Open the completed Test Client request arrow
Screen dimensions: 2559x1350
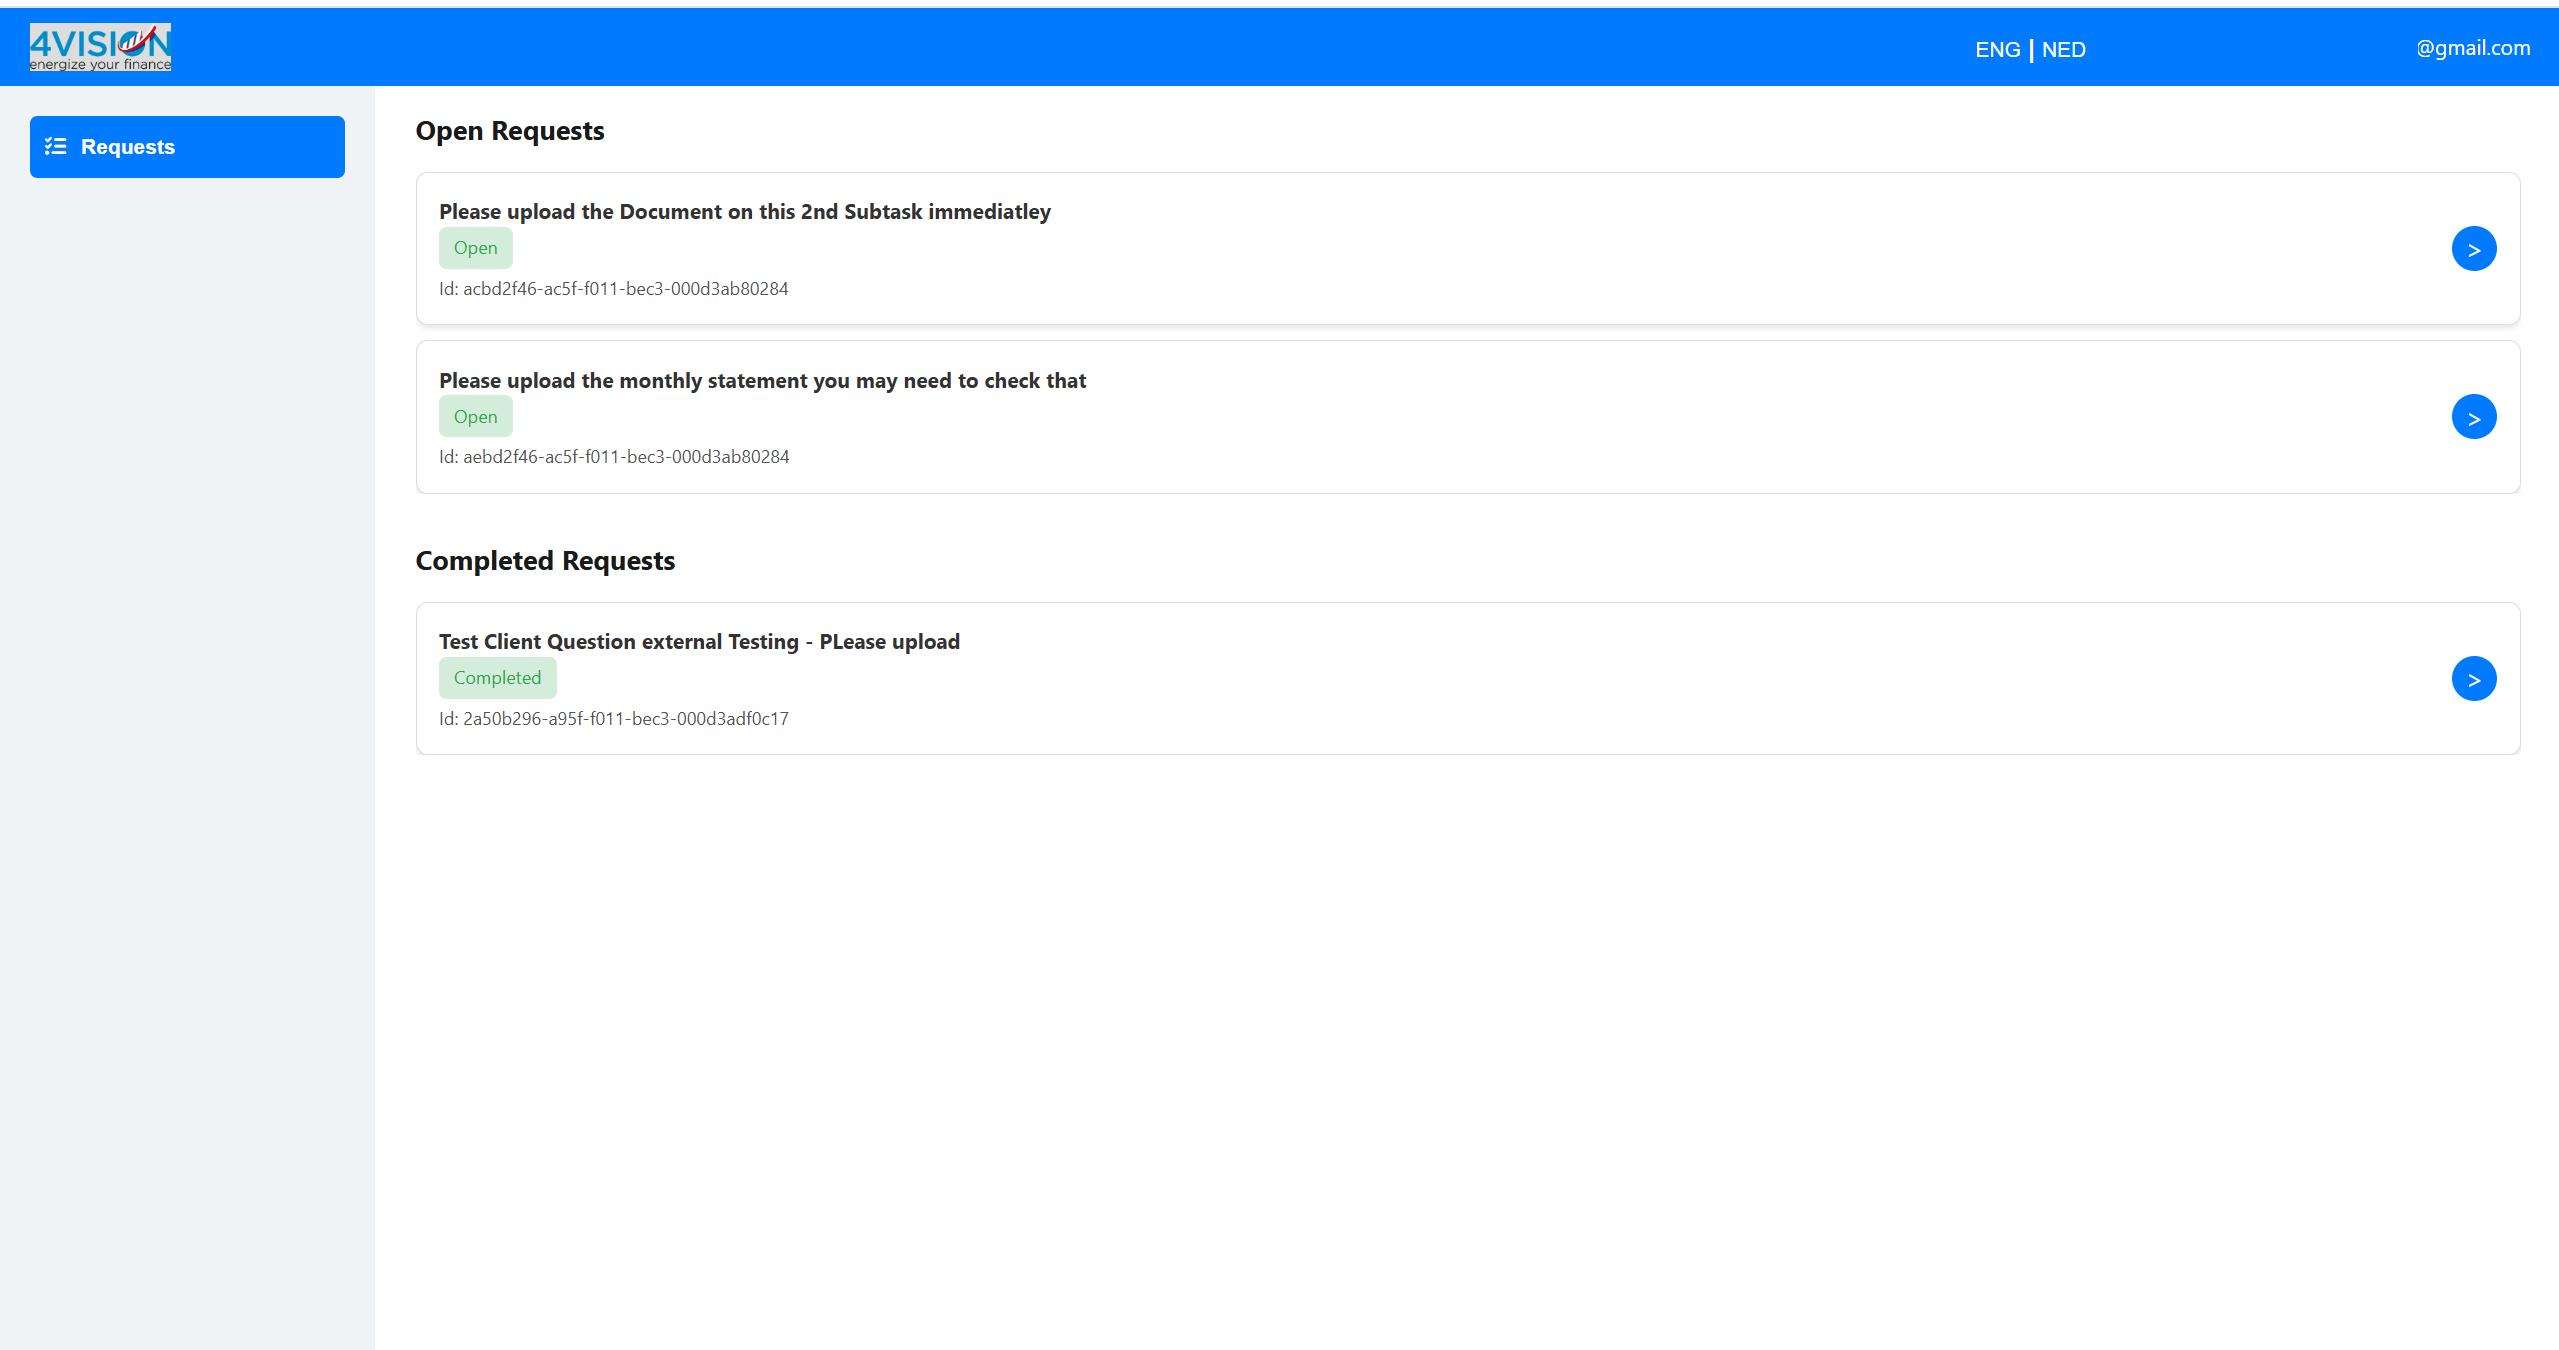(x=2473, y=679)
